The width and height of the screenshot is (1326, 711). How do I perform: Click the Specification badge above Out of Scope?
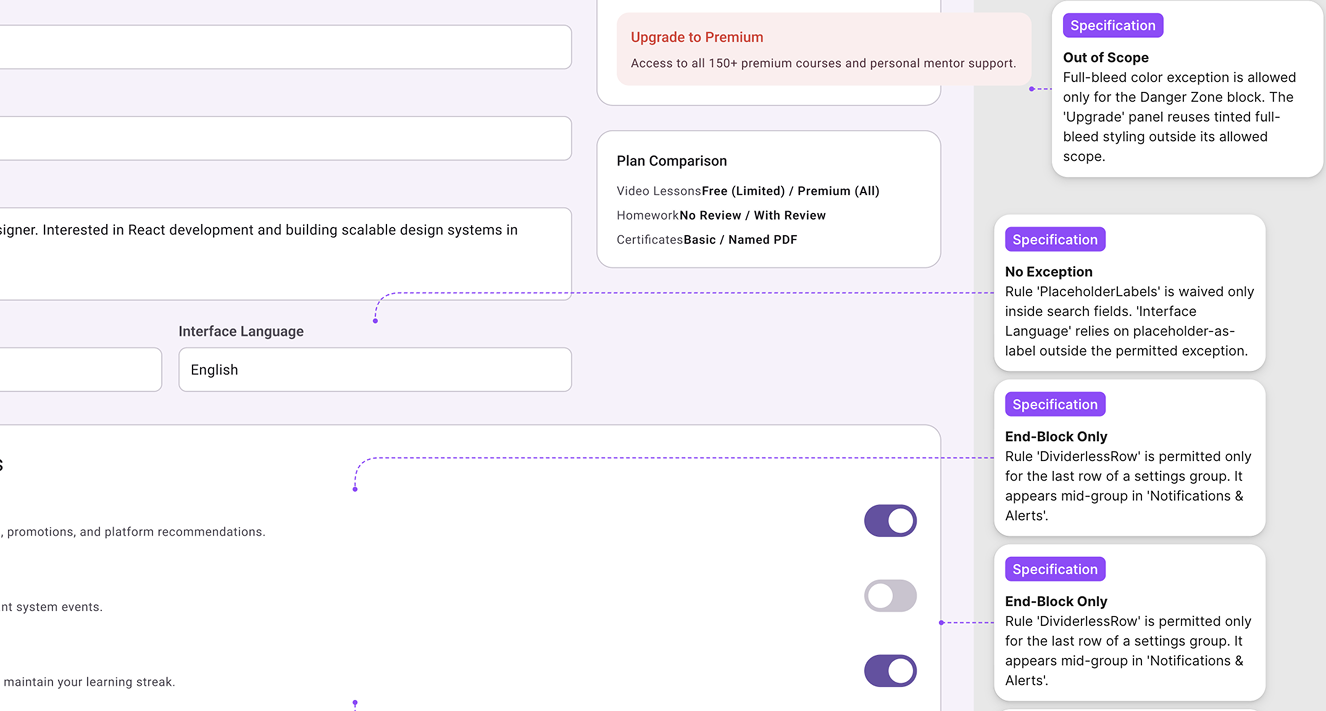tap(1113, 26)
